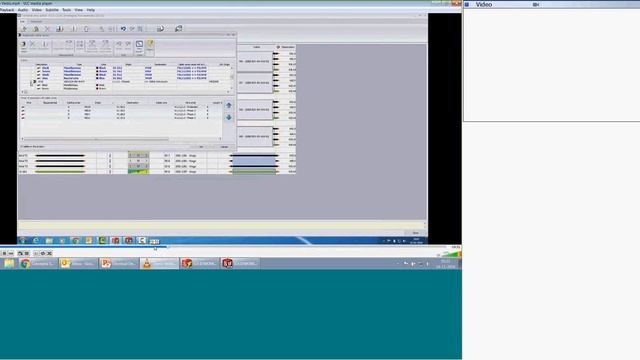
Task: Open VLC's View menu
Action: [x=79, y=10]
